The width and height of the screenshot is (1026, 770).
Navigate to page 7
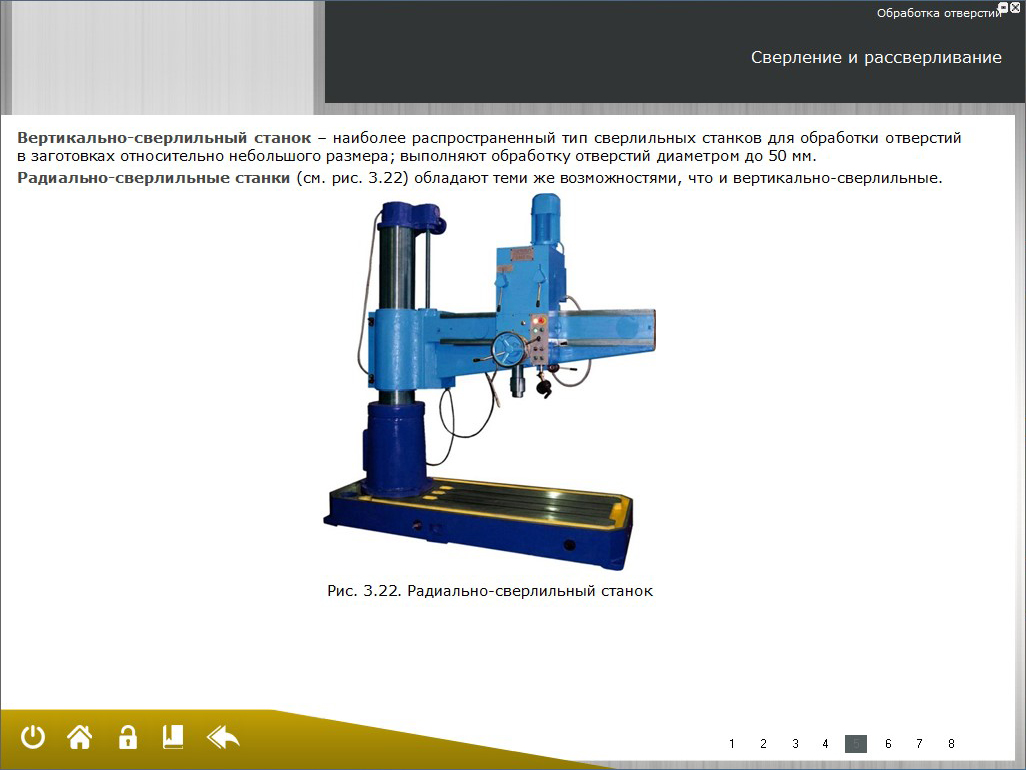pyautogui.click(x=919, y=744)
